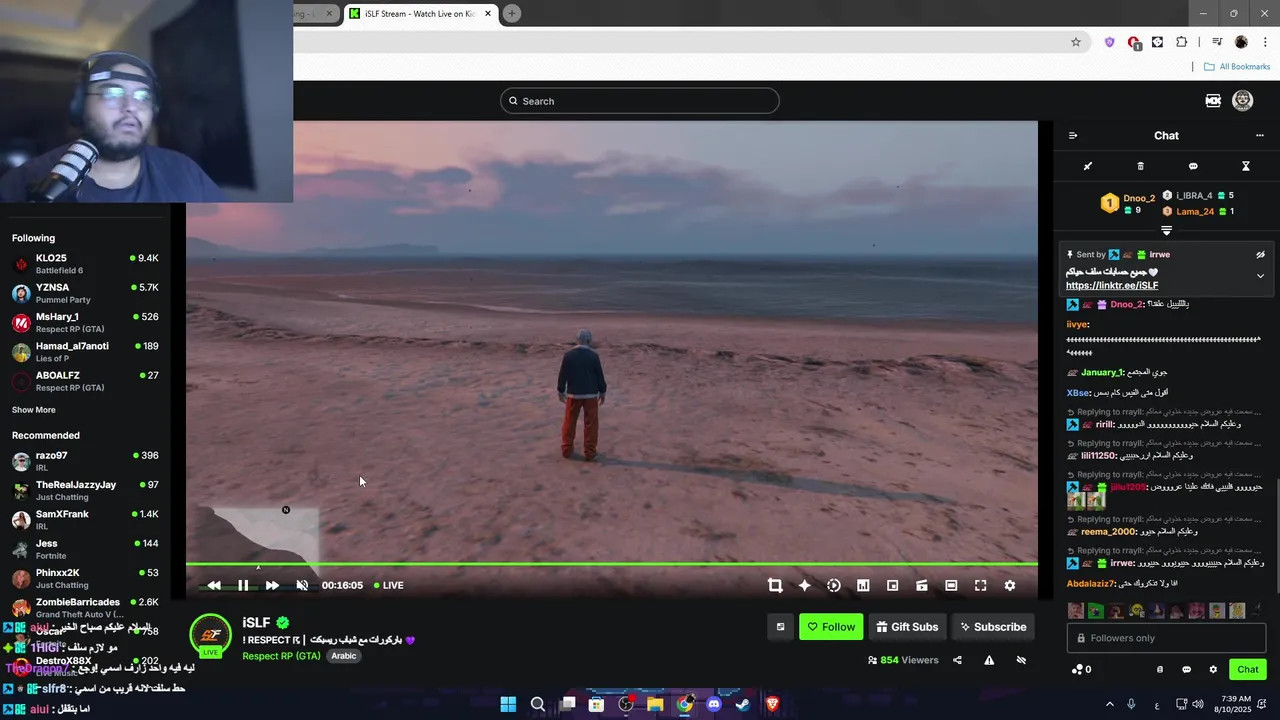Viewport: 1280px width, 720px height.
Task: Click the hourglass icon in chat toolbar
Action: [x=1246, y=166]
